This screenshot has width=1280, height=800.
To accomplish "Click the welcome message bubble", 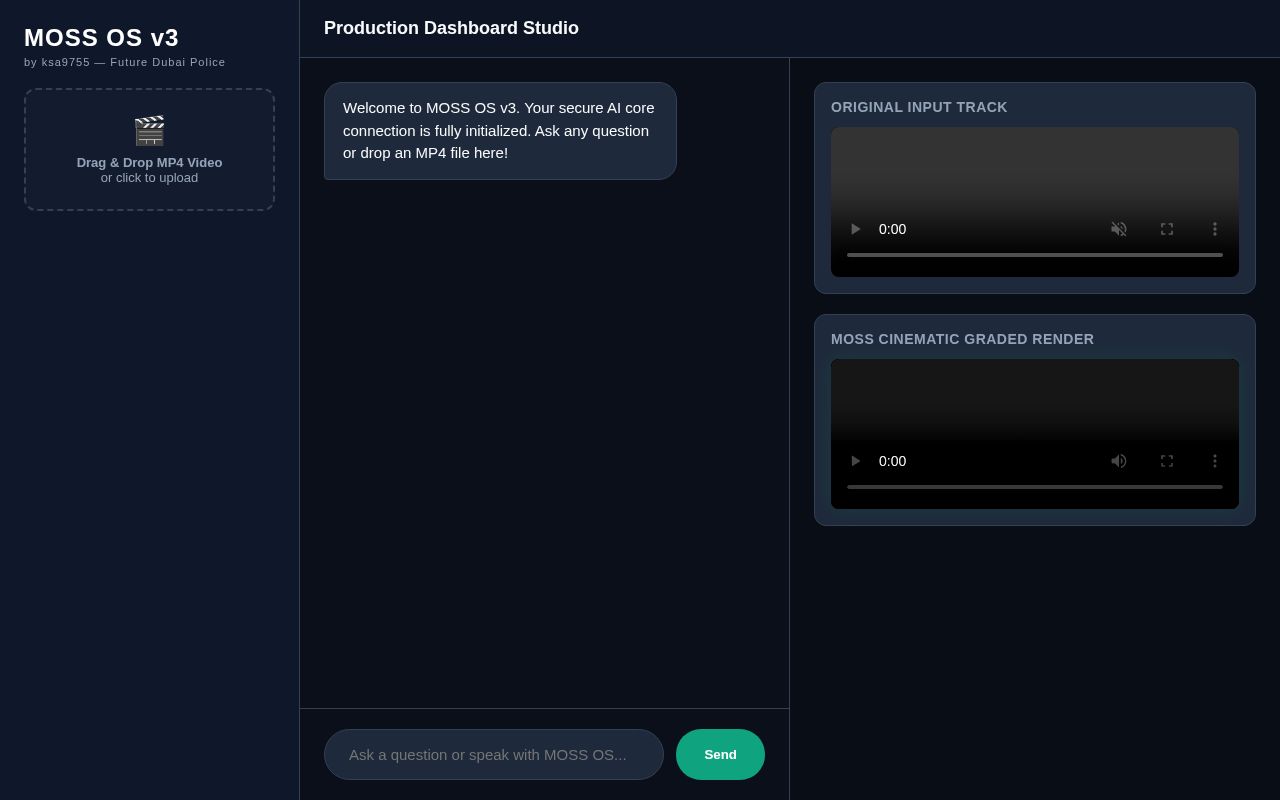I will coord(500,131).
